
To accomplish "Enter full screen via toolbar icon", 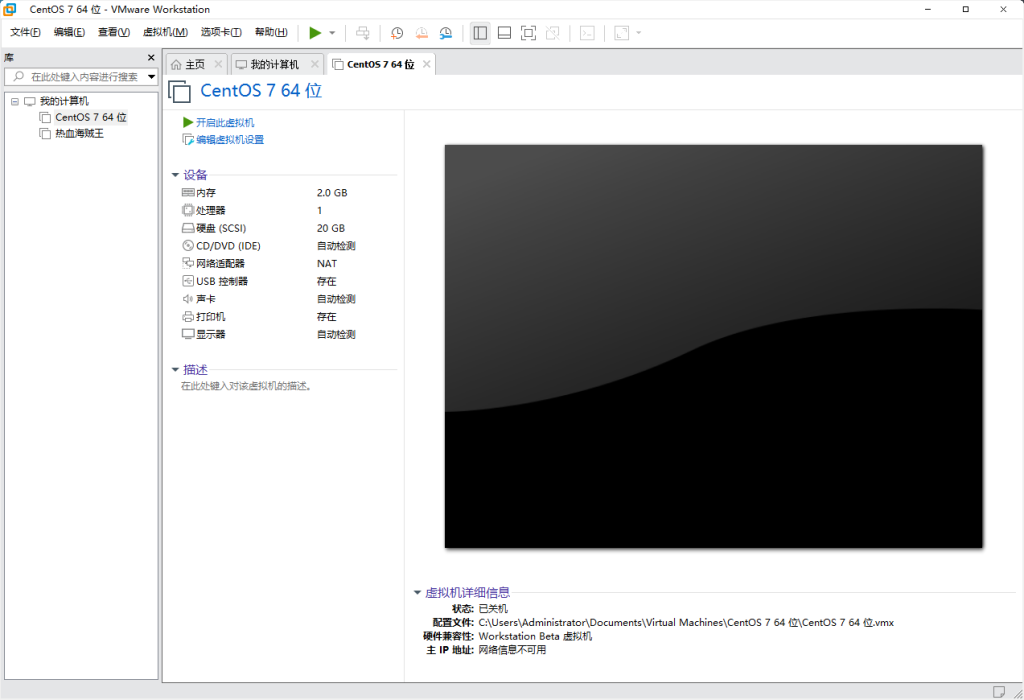I will [x=527, y=32].
